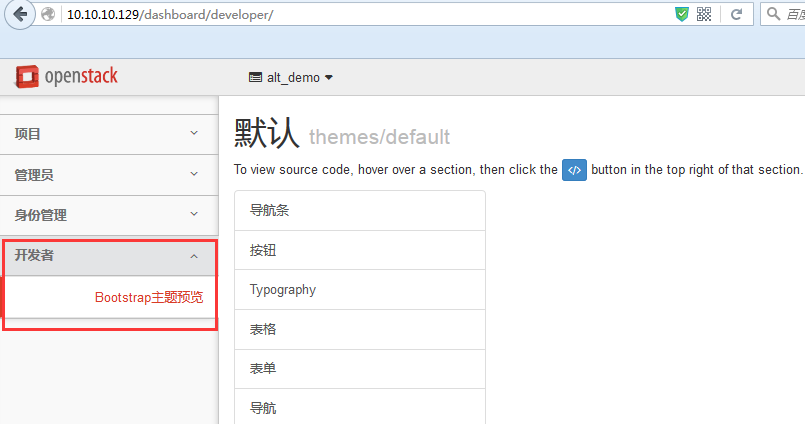
Task: Collapse the 开发者 sidebar panel
Action: tap(110, 256)
